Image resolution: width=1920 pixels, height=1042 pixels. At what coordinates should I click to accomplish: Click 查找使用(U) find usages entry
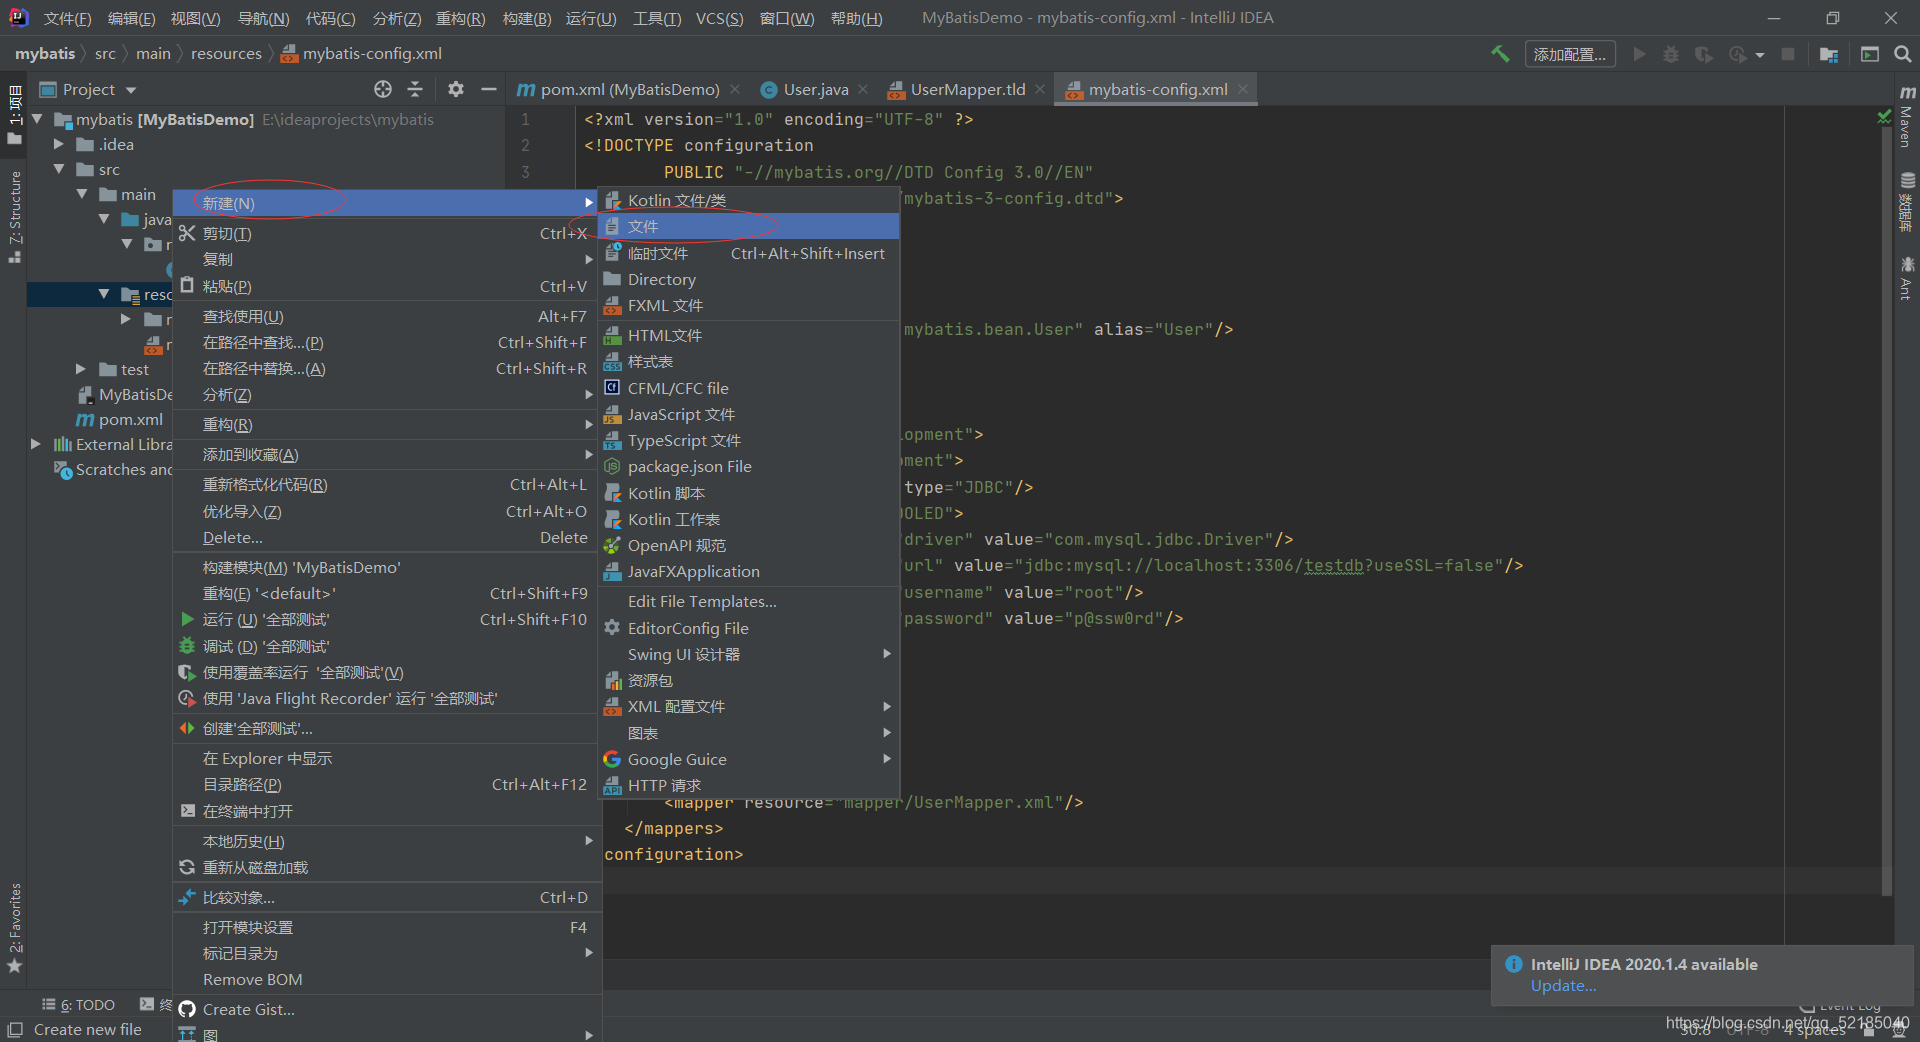385,316
